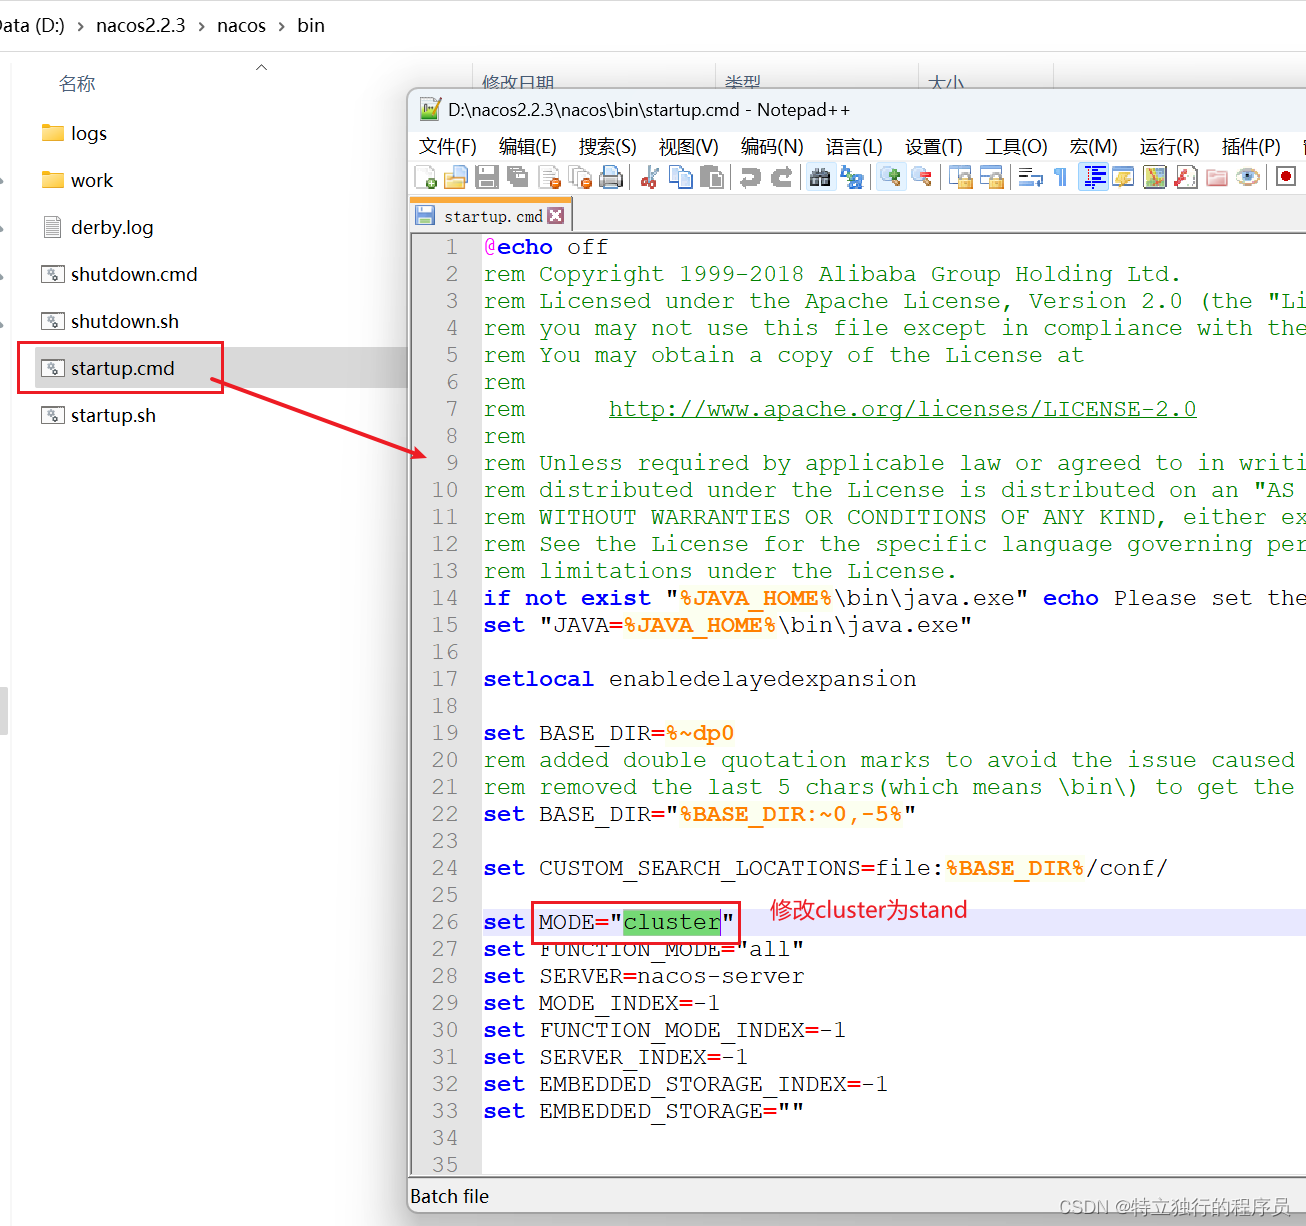Viewport: 1306px width, 1226px height.
Task: Click the highlighted word cluster in editor
Action: pos(671,922)
